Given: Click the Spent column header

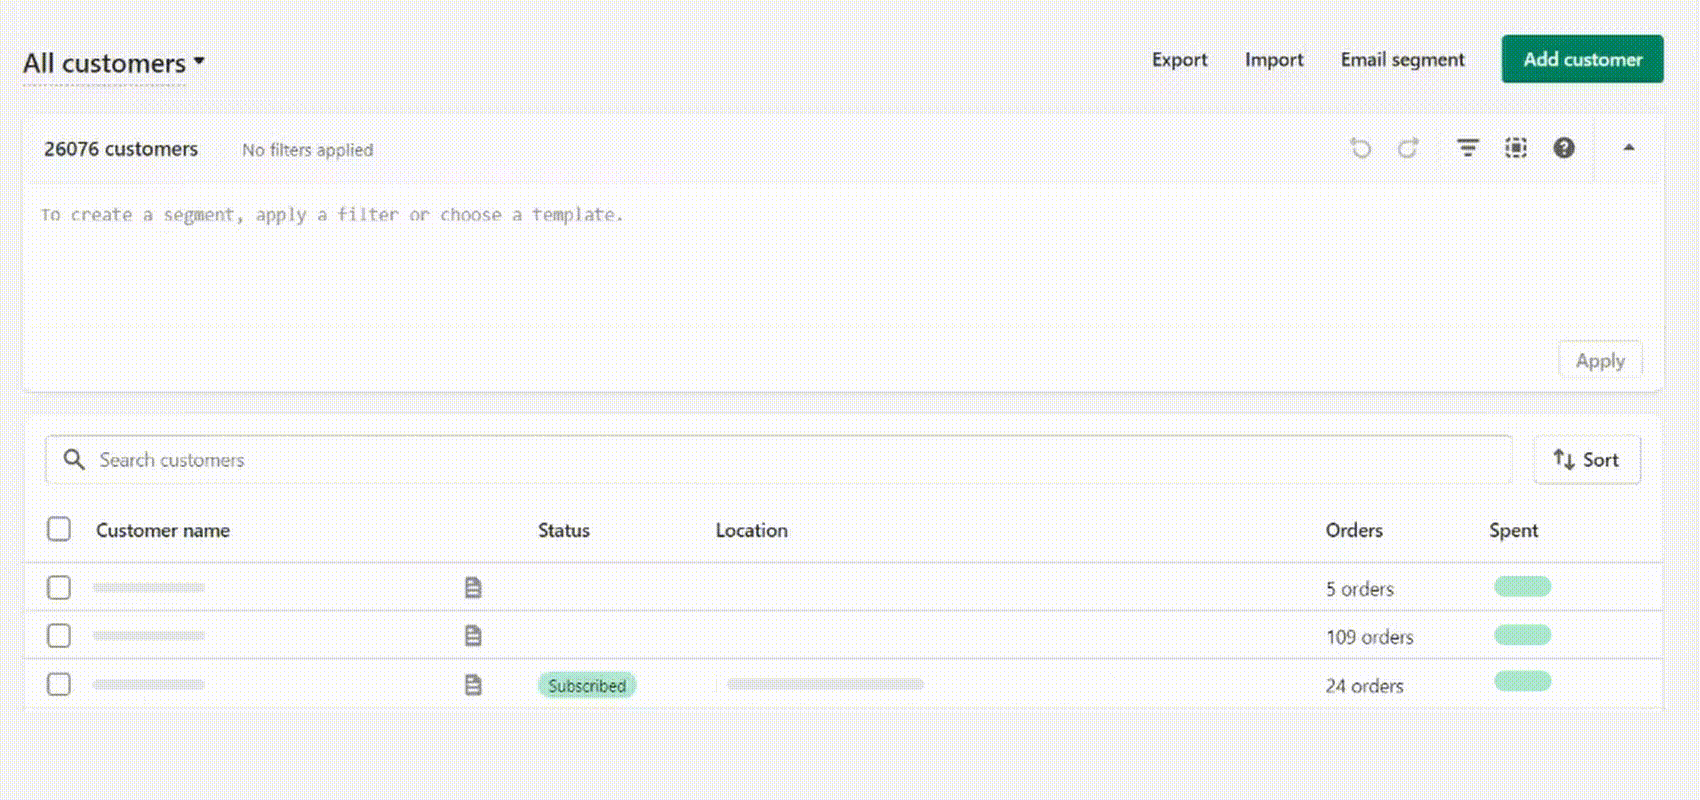Looking at the screenshot, I should 1513,530.
